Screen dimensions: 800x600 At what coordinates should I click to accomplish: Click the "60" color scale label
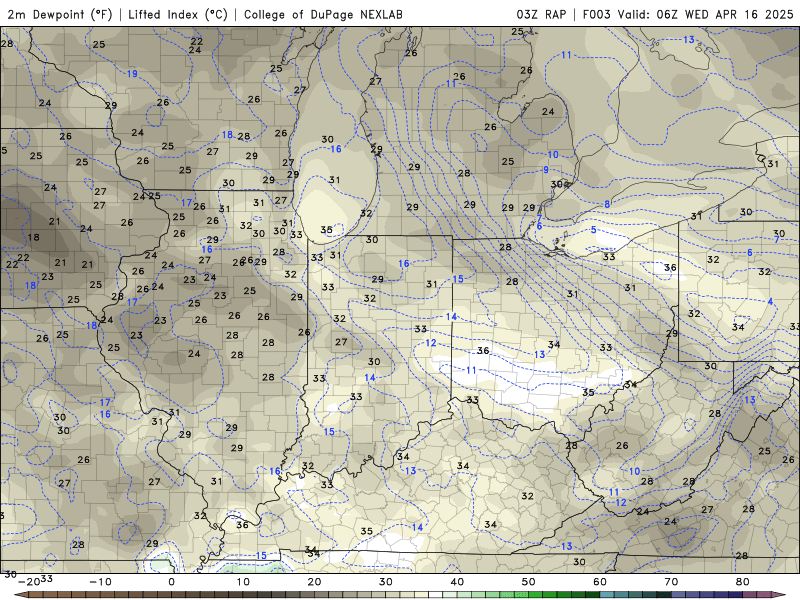tap(600, 582)
